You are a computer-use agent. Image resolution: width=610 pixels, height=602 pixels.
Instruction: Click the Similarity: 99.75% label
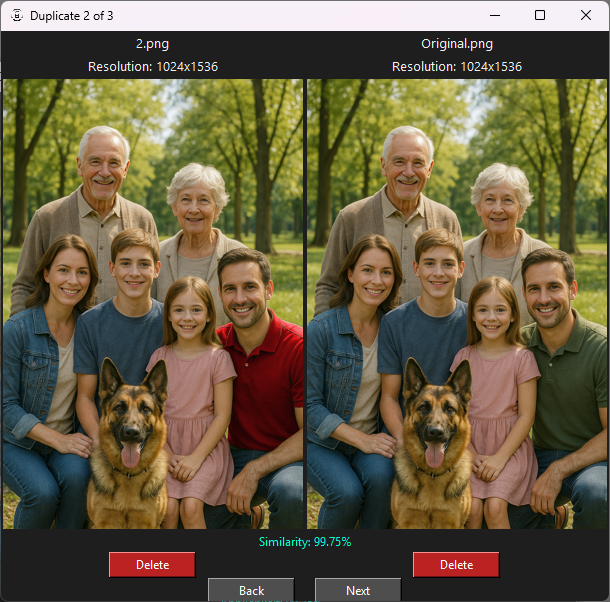pyautogui.click(x=305, y=542)
